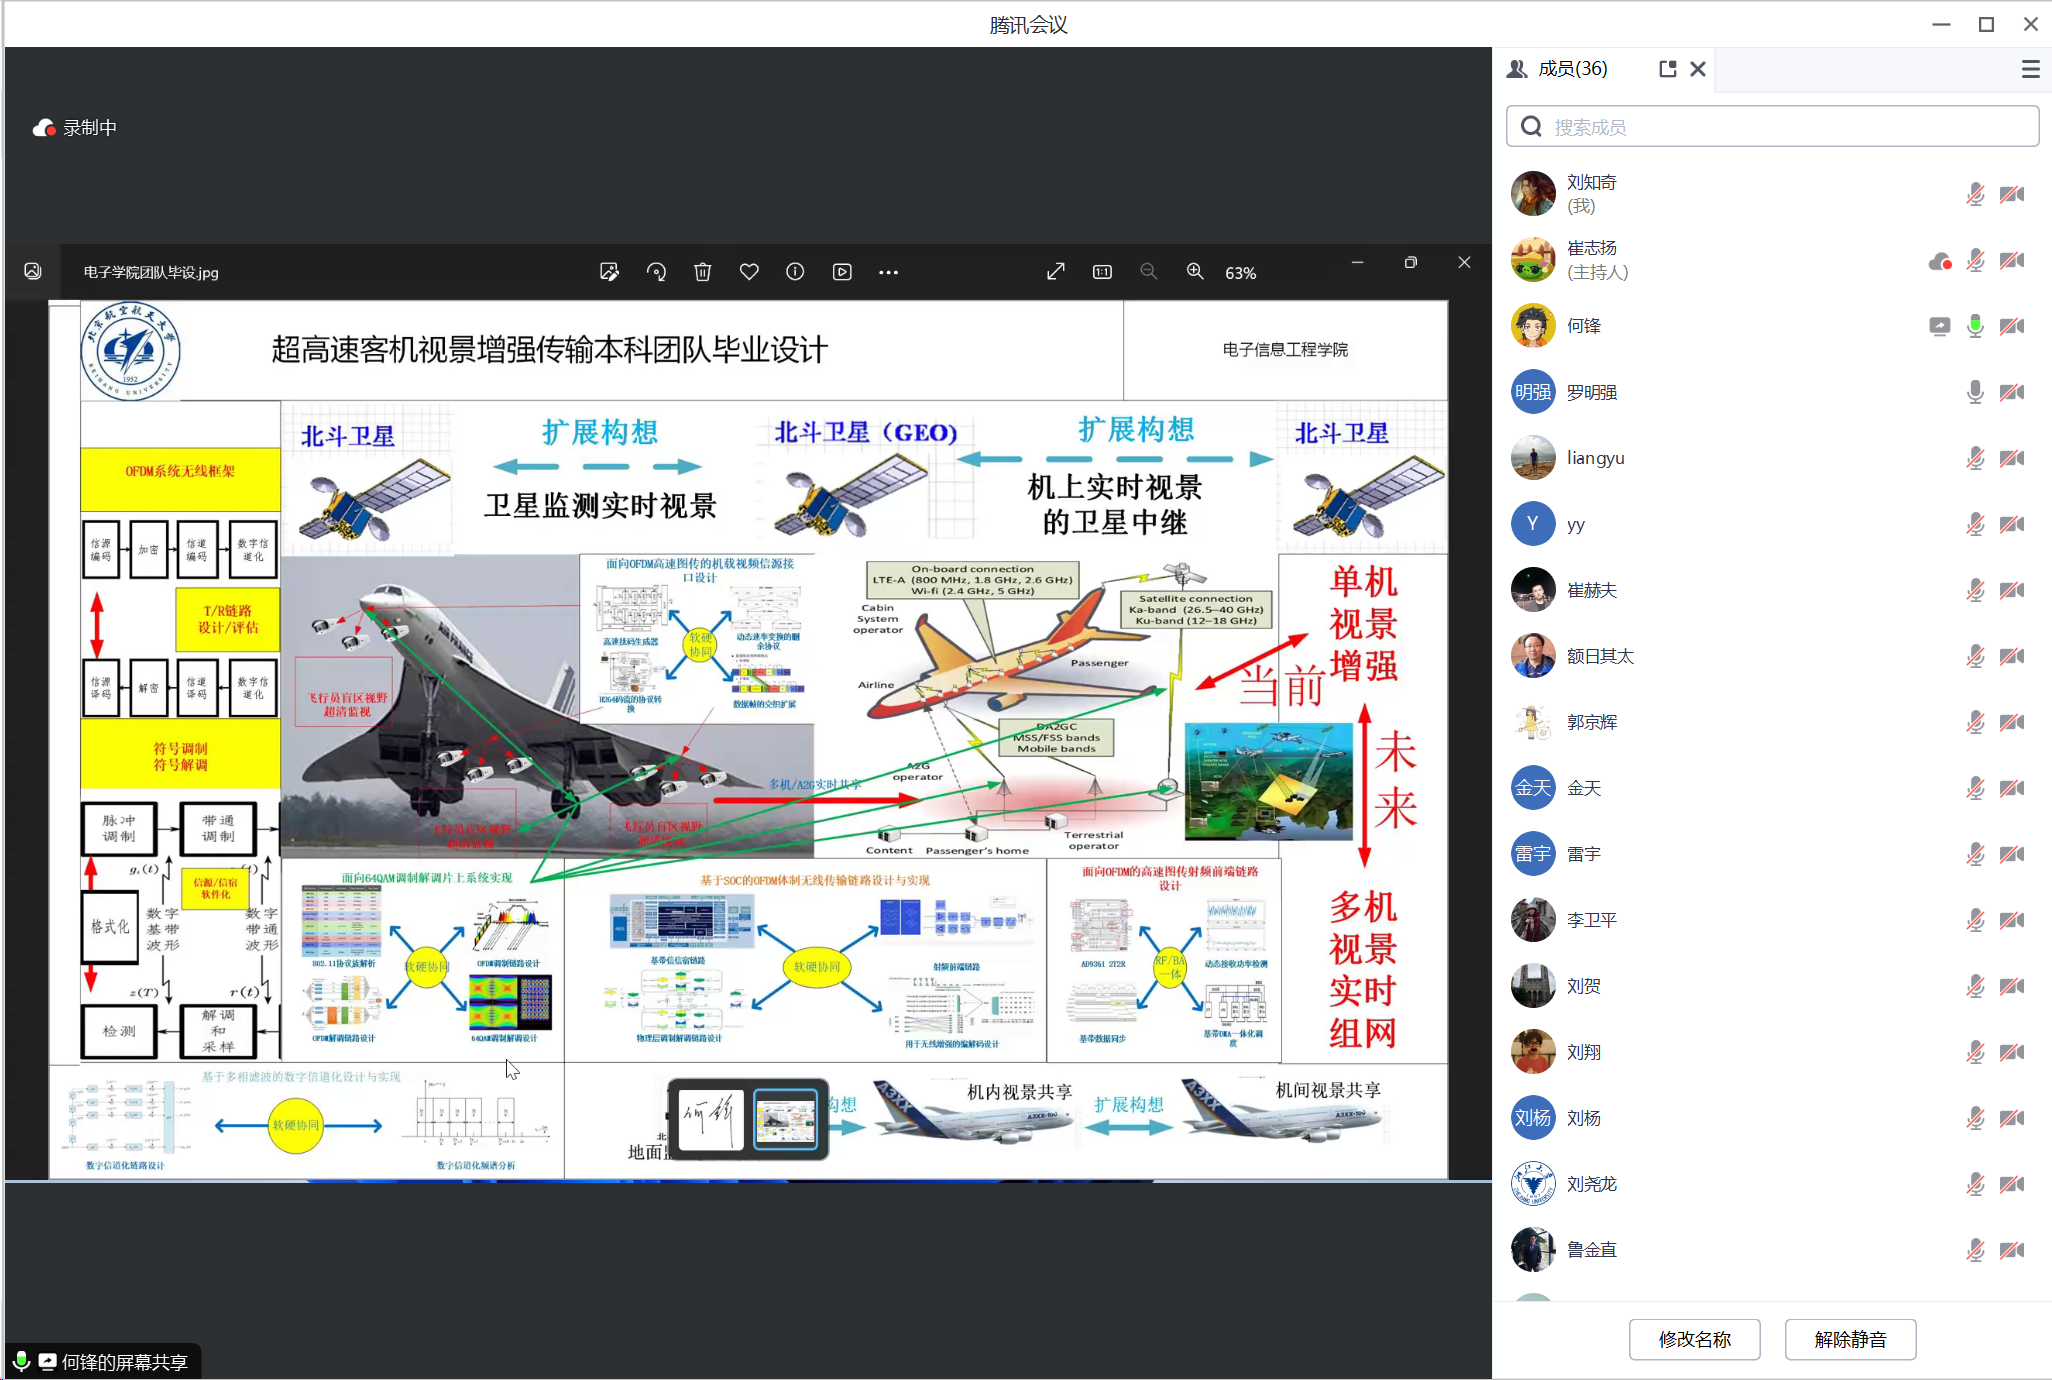Open the members panel hamburger menu
Screen dimensions: 2052x1380
tap(2030, 68)
